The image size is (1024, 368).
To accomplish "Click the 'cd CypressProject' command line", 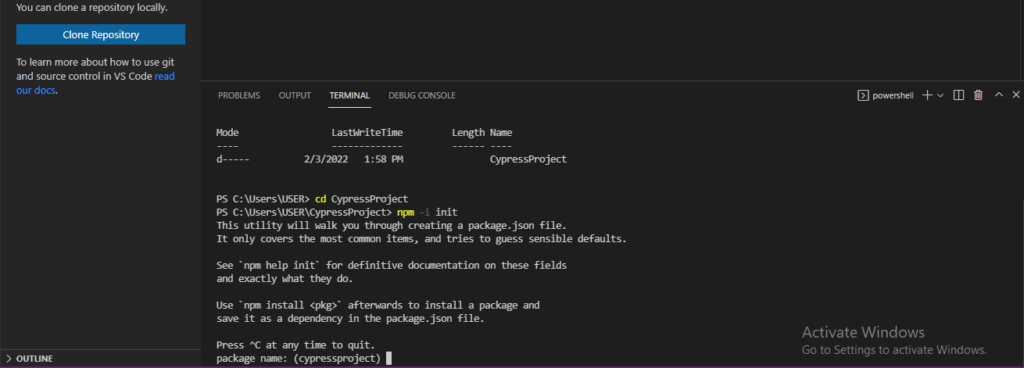I will (361, 199).
